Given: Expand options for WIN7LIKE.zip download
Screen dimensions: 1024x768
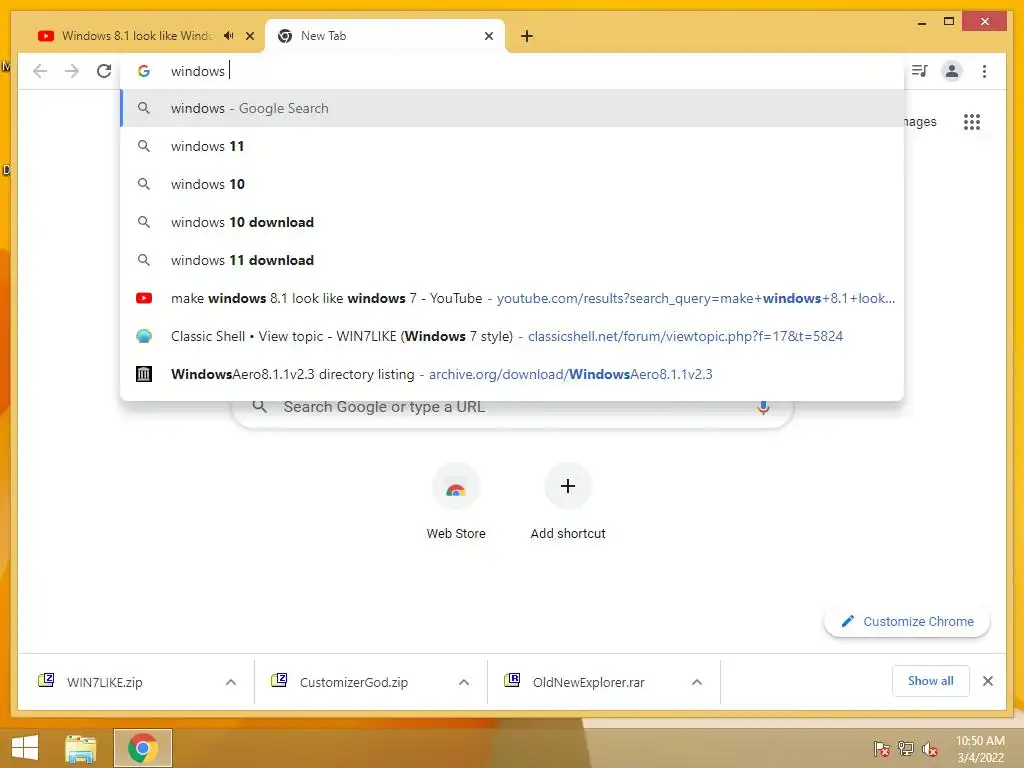Looking at the screenshot, I should [x=231, y=682].
